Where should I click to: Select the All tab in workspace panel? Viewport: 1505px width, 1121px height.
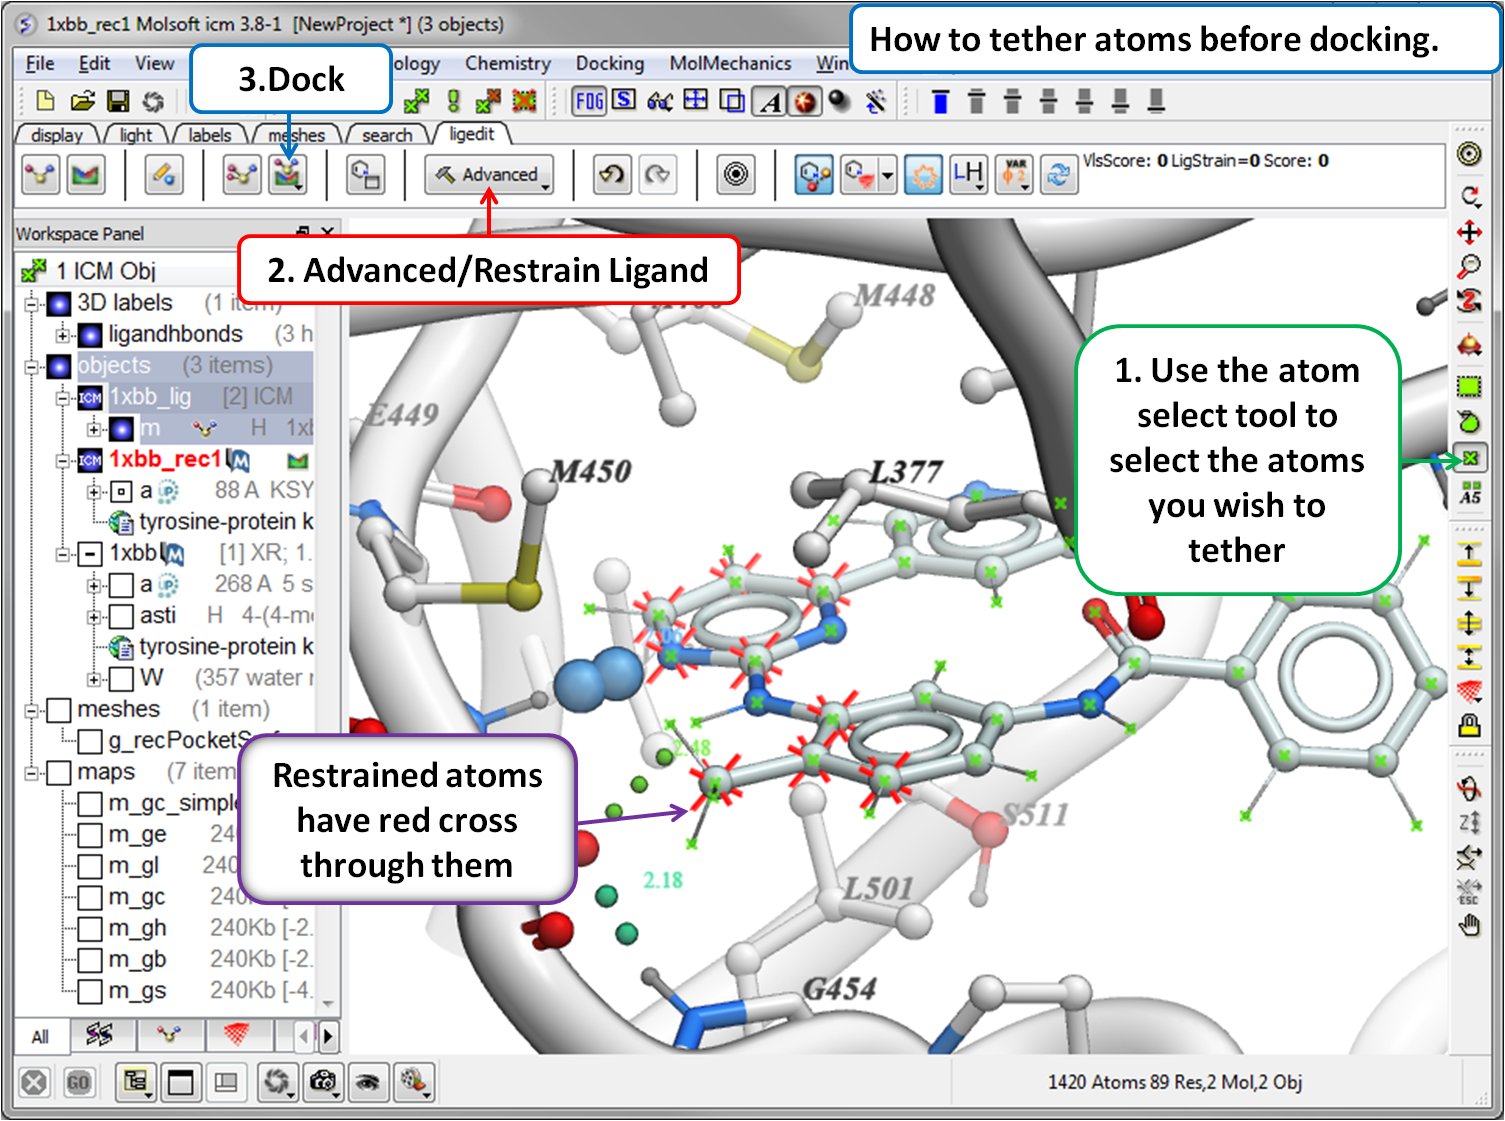tap(40, 1036)
